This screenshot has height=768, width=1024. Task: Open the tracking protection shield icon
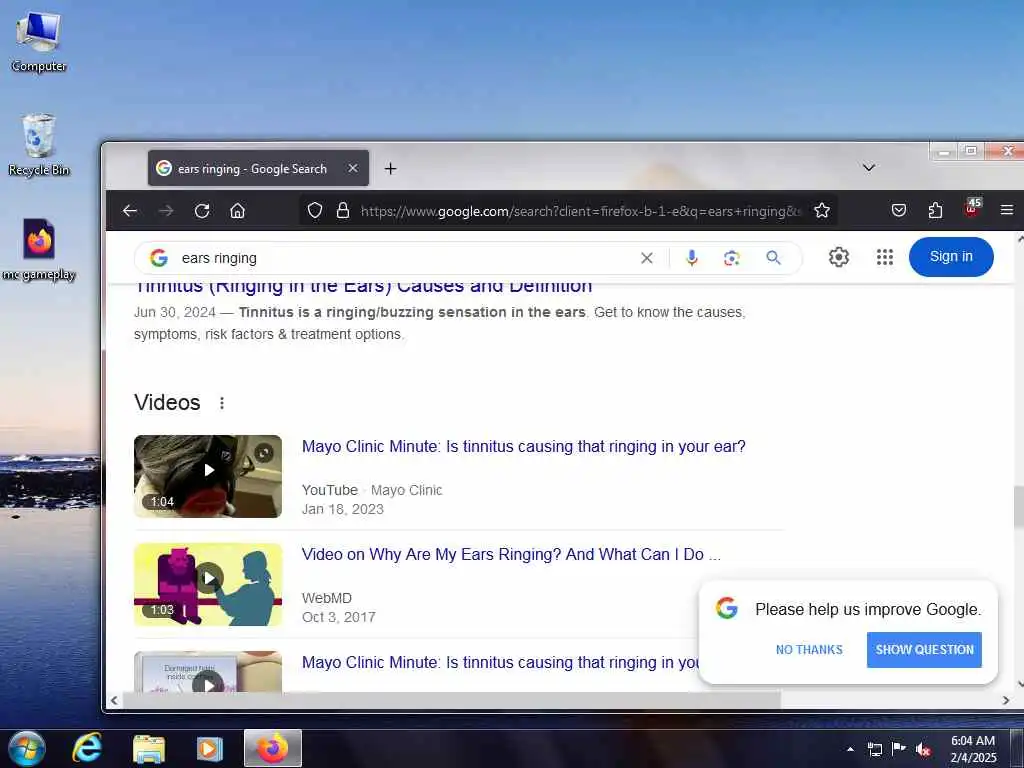pos(315,210)
